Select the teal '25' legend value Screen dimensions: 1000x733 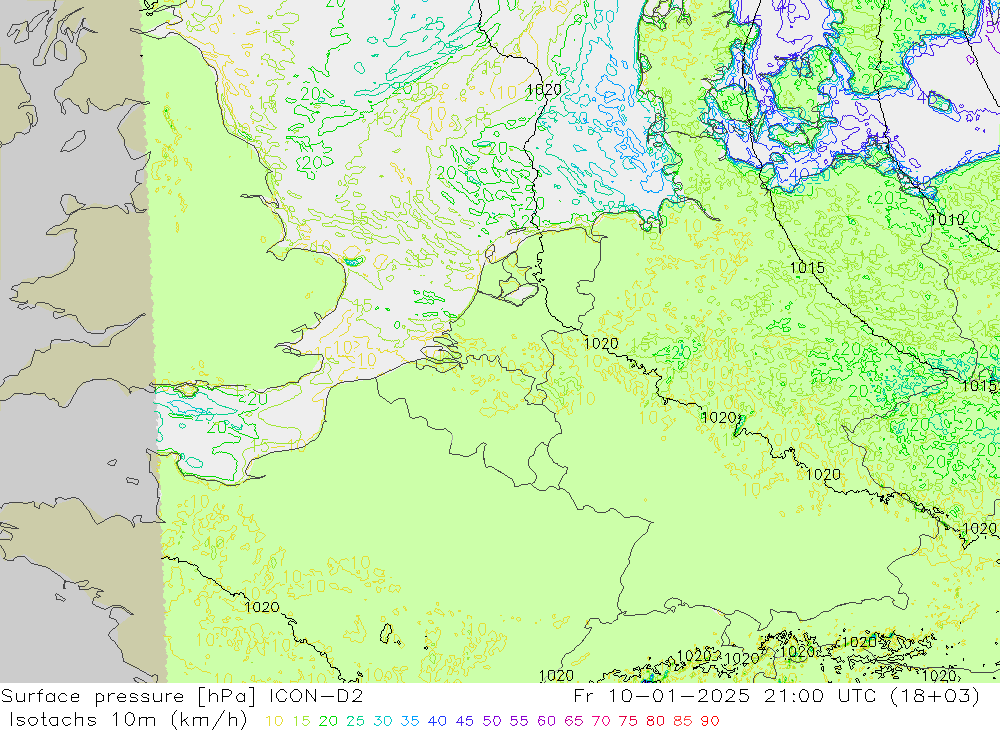pos(356,721)
